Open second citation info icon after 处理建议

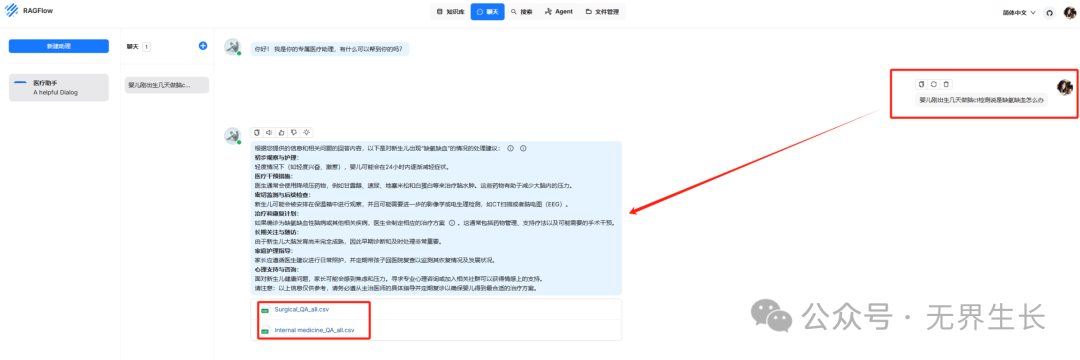coord(523,148)
